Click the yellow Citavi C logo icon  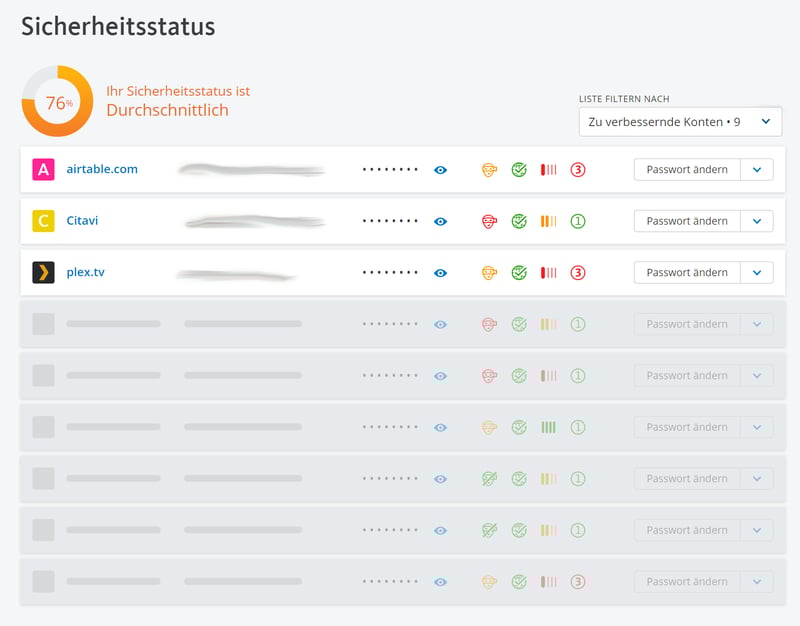click(43, 221)
